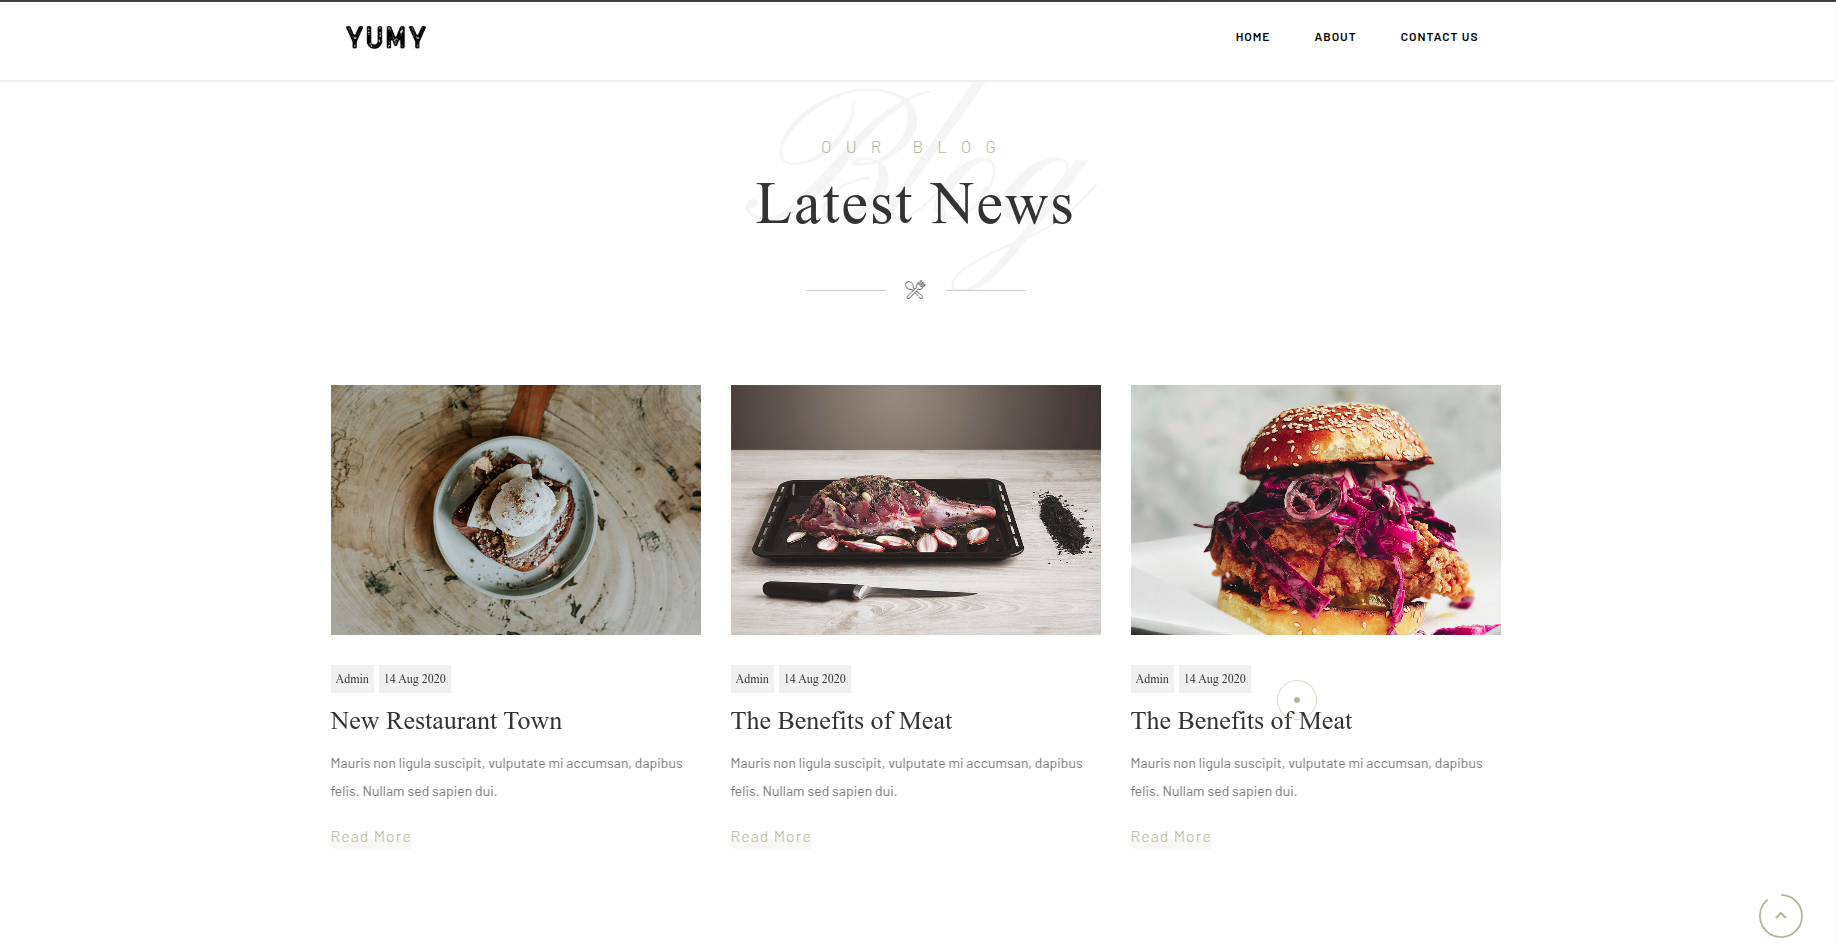
Task: Click the crossed utensils divider icon
Action: (915, 290)
